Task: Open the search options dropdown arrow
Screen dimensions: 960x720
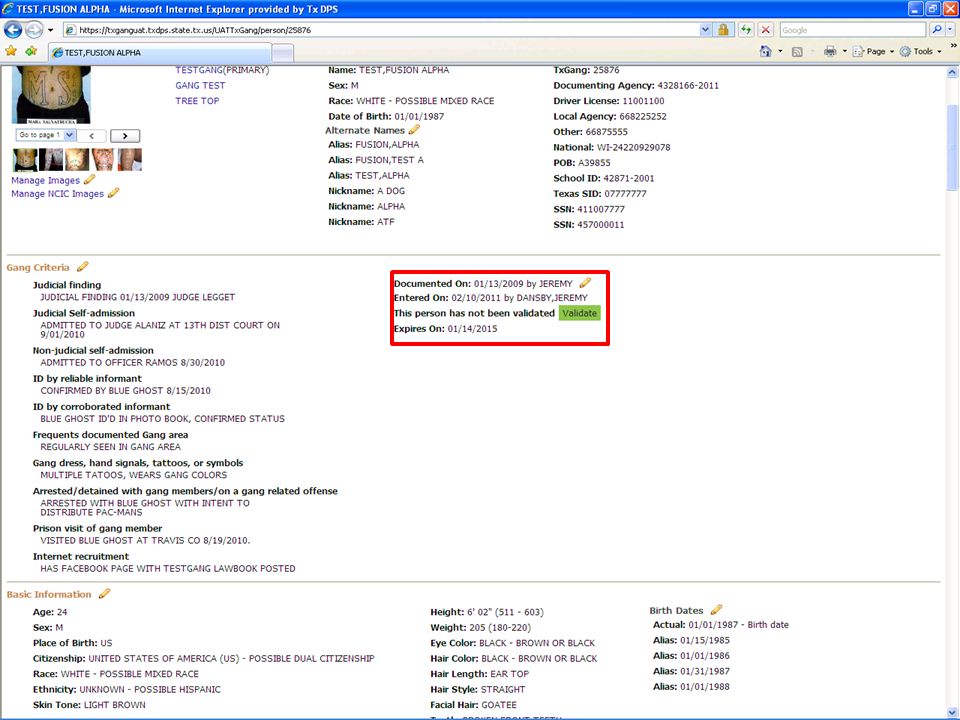Action: pos(950,30)
